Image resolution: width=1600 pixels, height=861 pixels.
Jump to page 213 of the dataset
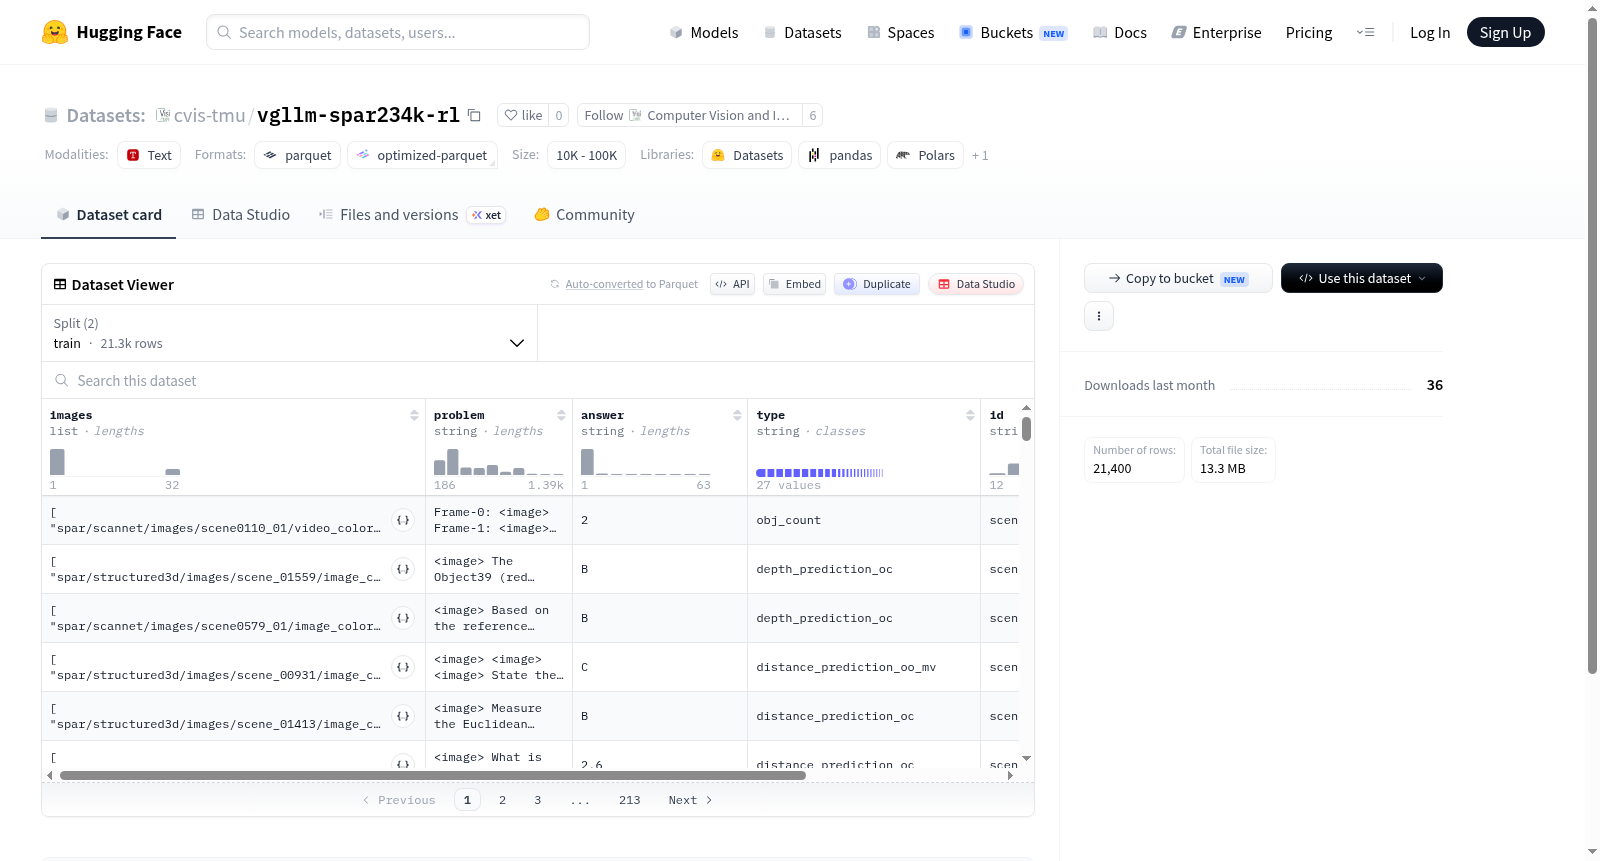pos(630,800)
